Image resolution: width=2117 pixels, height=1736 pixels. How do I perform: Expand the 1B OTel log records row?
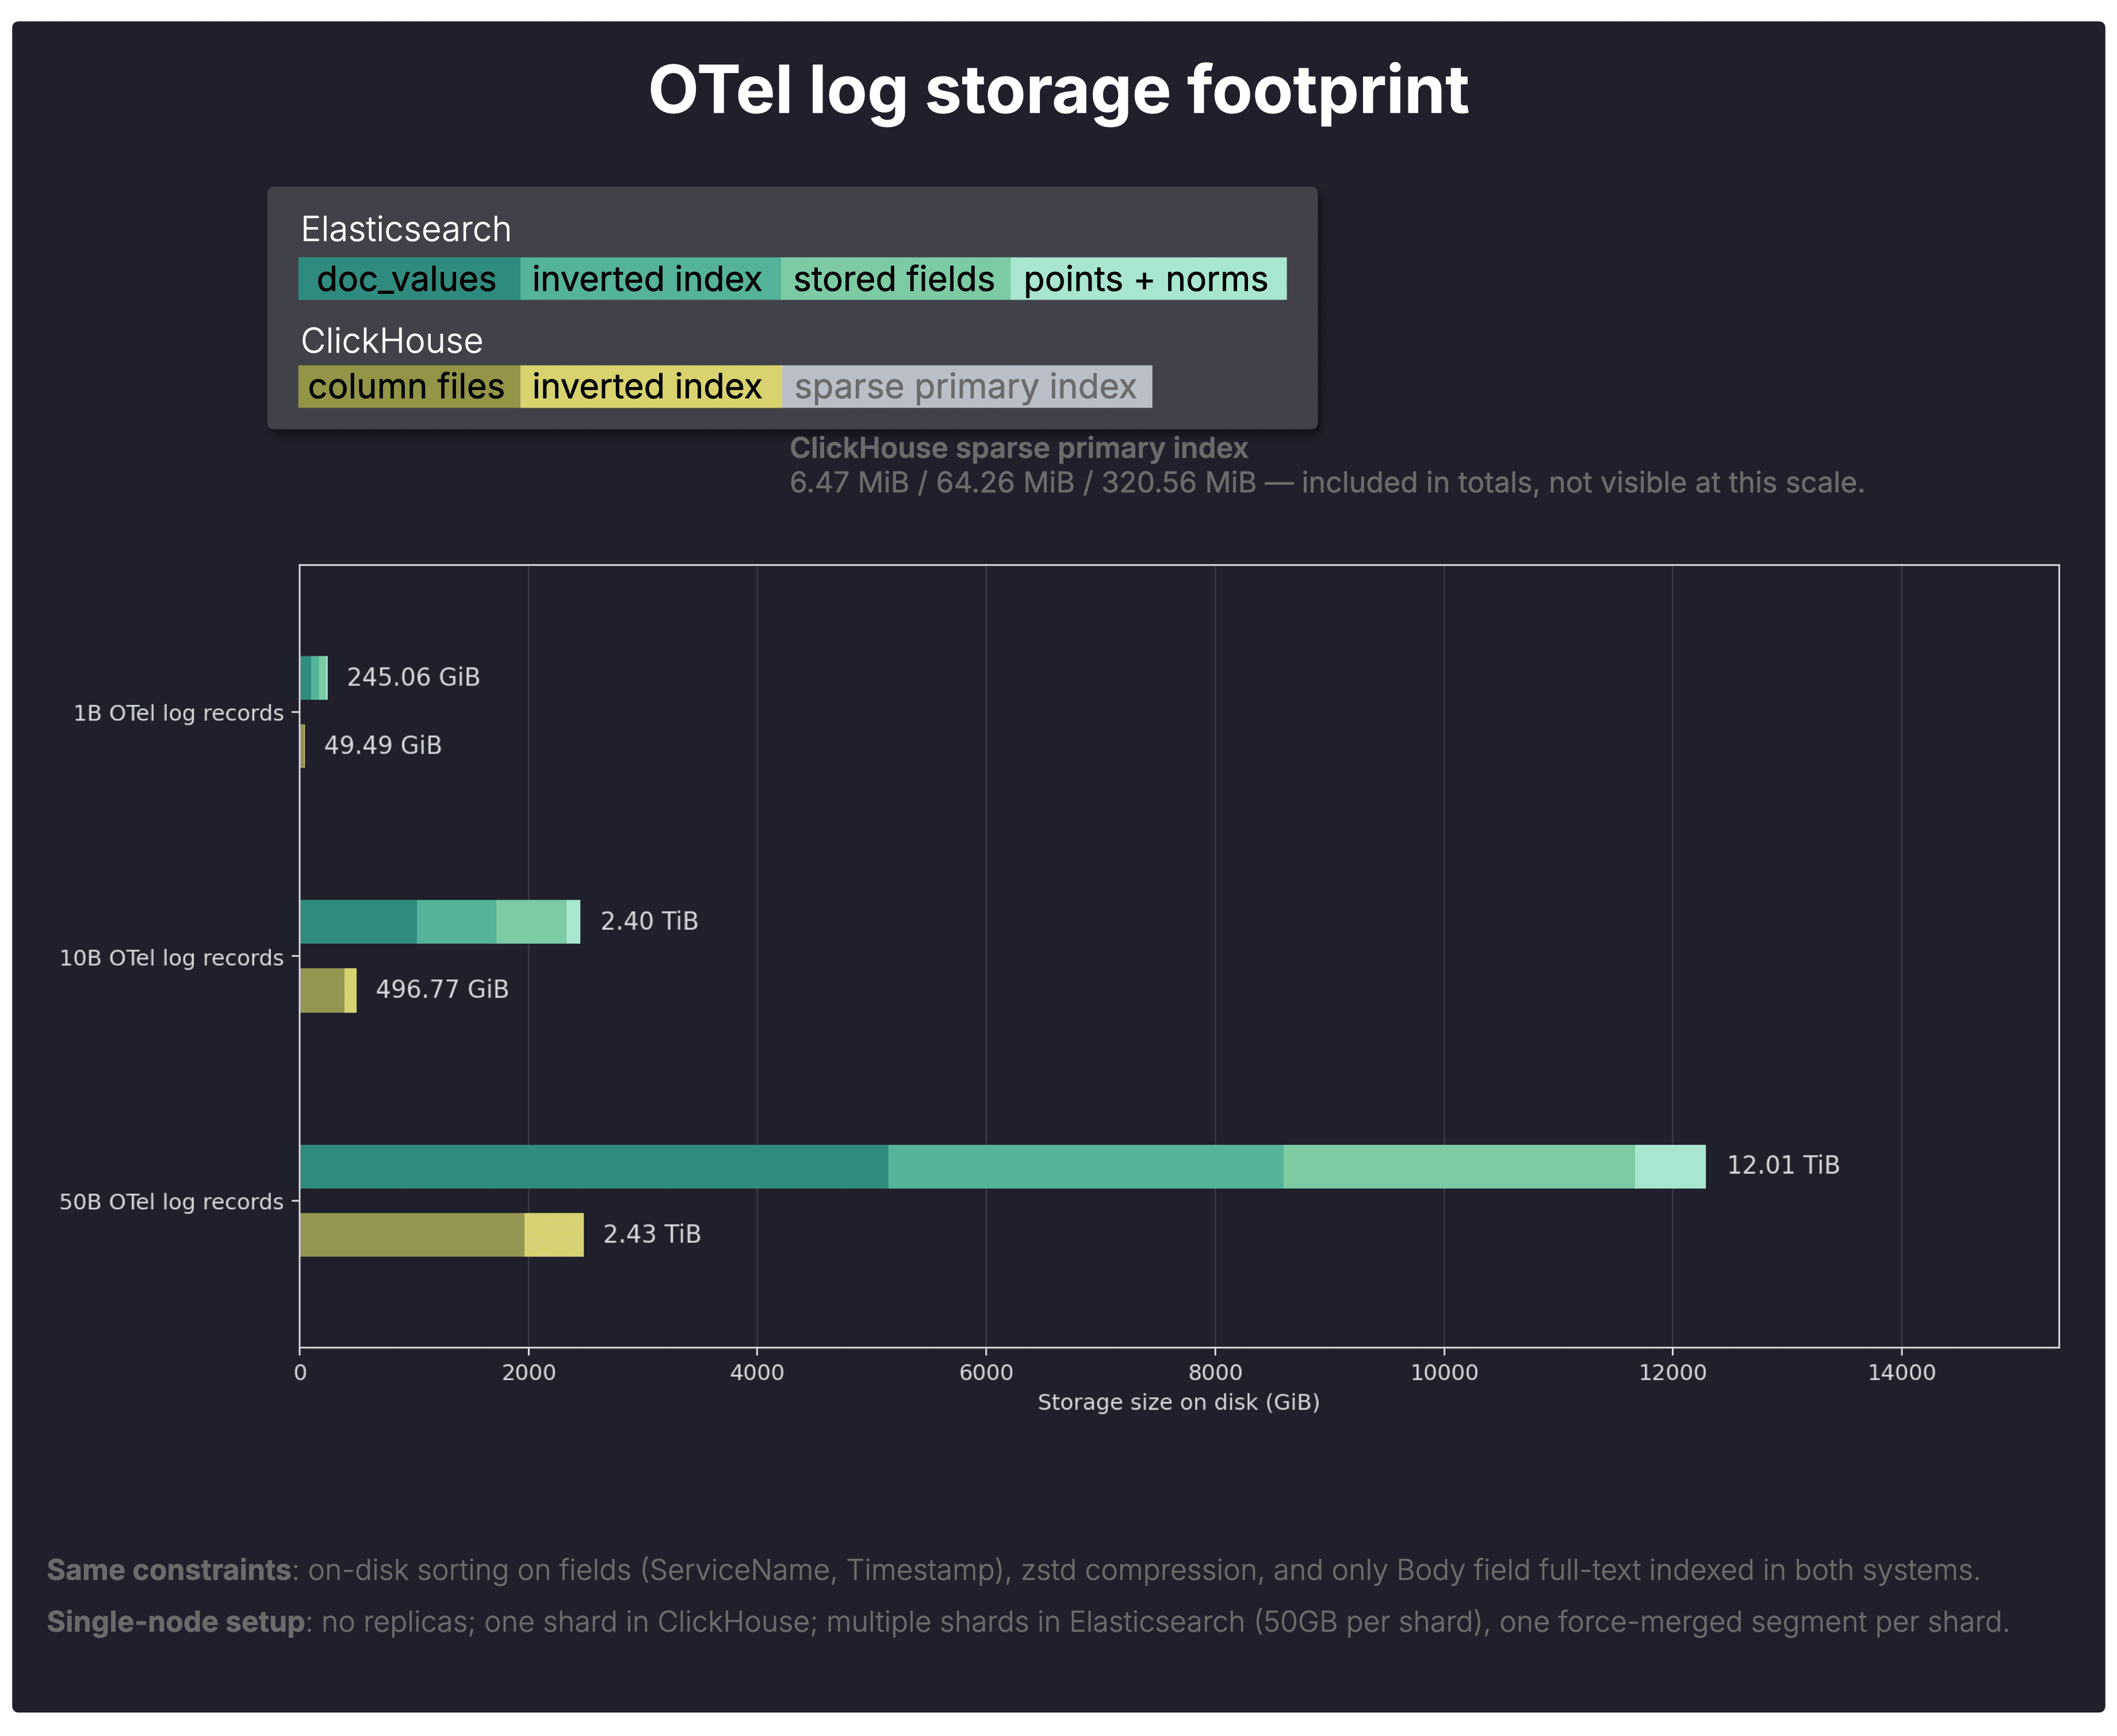coord(178,712)
